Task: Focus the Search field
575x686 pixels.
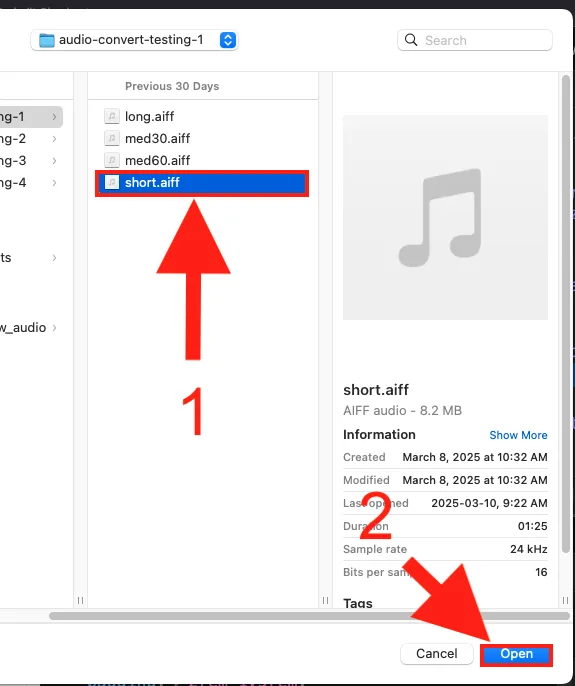Action: (475, 40)
